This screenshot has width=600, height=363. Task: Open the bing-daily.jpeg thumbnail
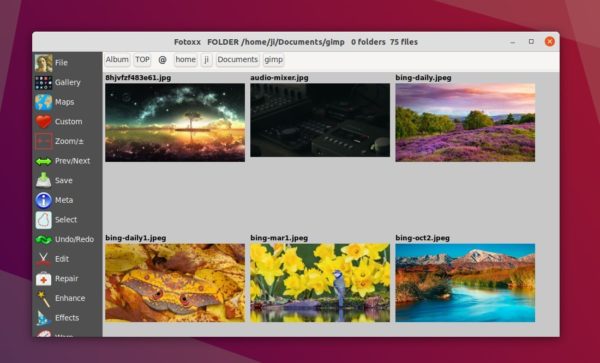click(x=465, y=122)
